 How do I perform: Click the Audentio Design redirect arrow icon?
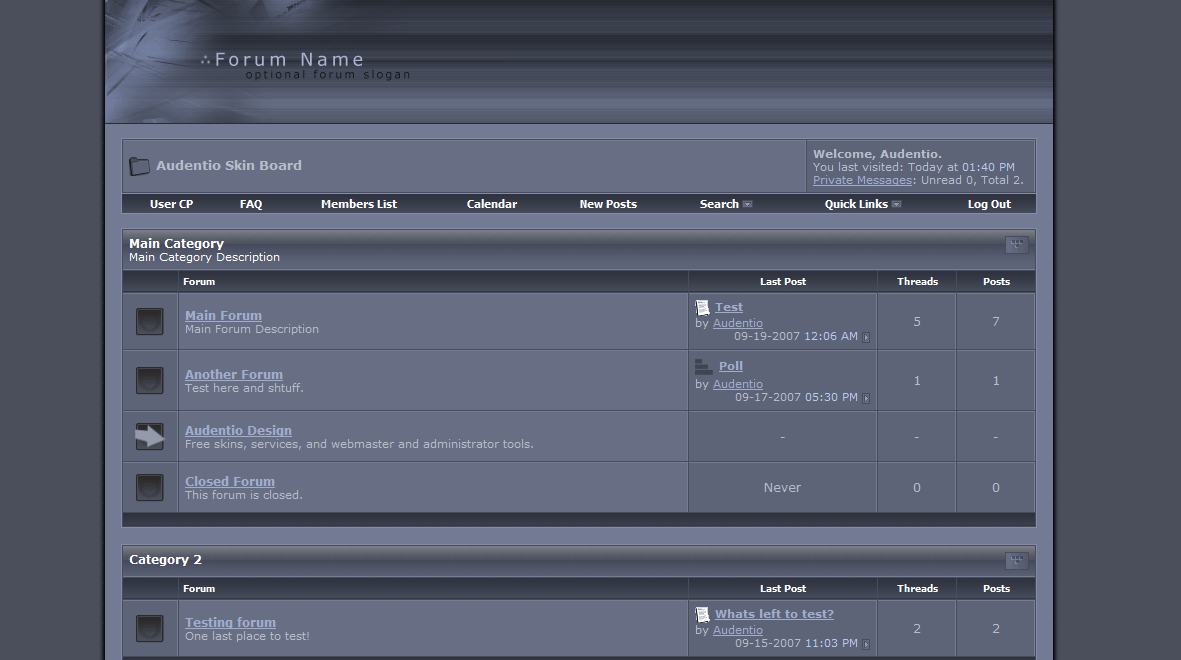149,436
